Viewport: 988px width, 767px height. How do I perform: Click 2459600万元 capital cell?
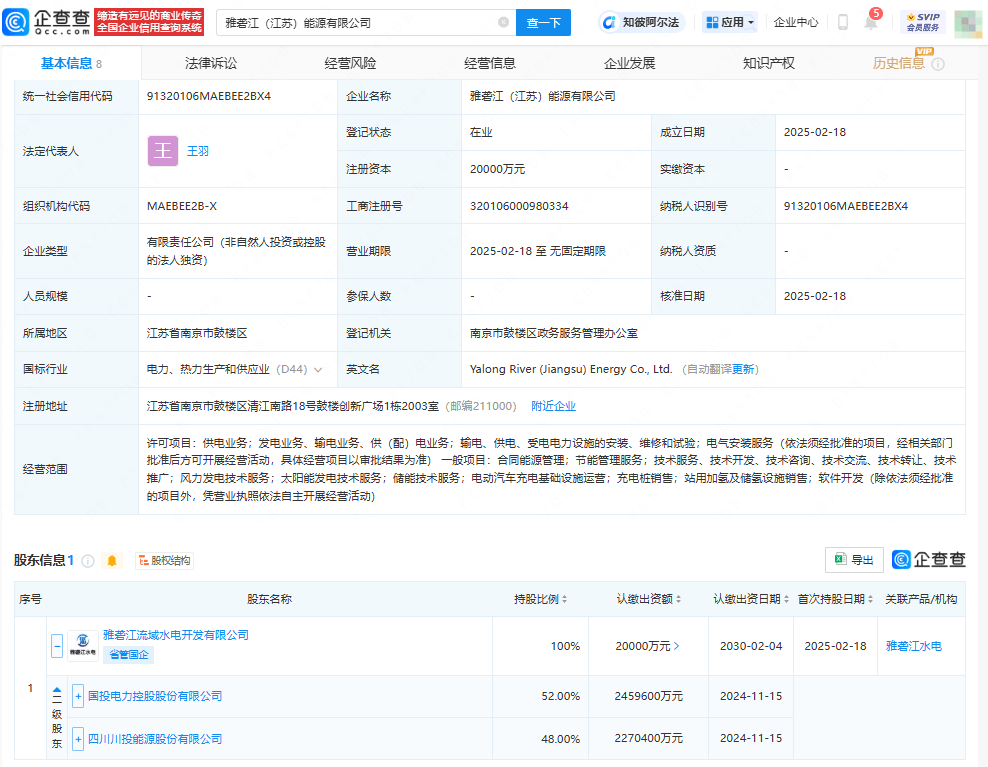648,696
